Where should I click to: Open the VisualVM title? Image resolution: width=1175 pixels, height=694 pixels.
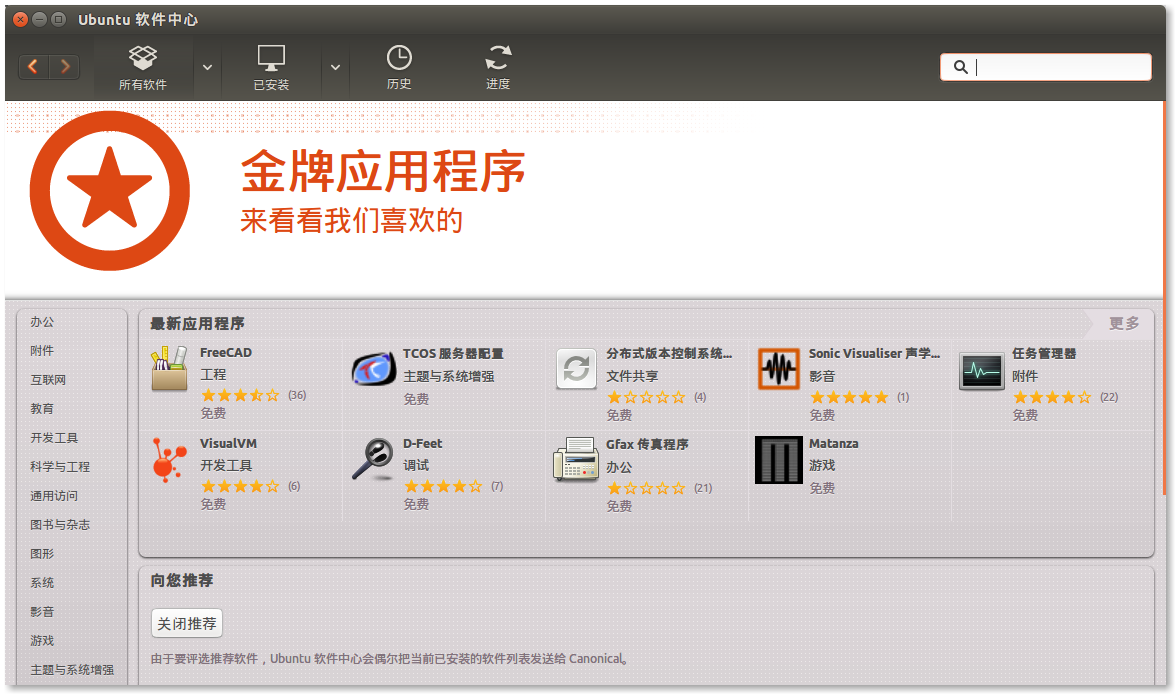coord(228,443)
